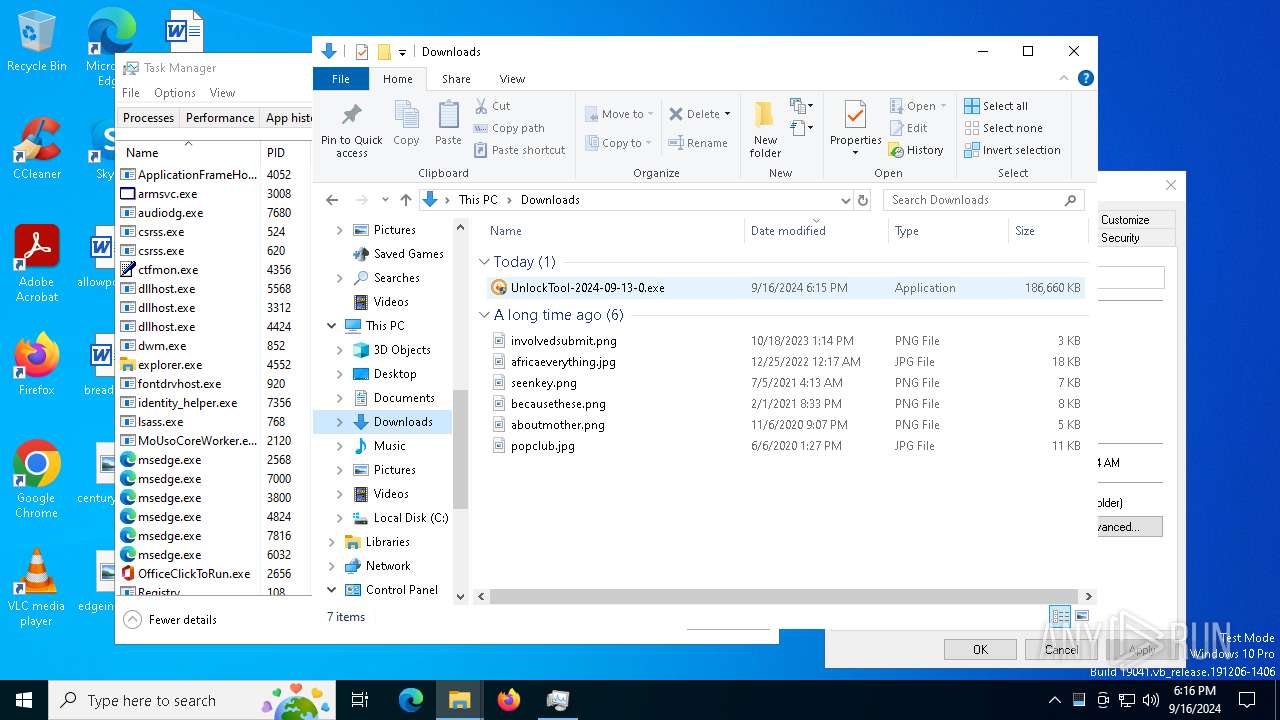Click Edit in Open group

click(x=908, y=128)
